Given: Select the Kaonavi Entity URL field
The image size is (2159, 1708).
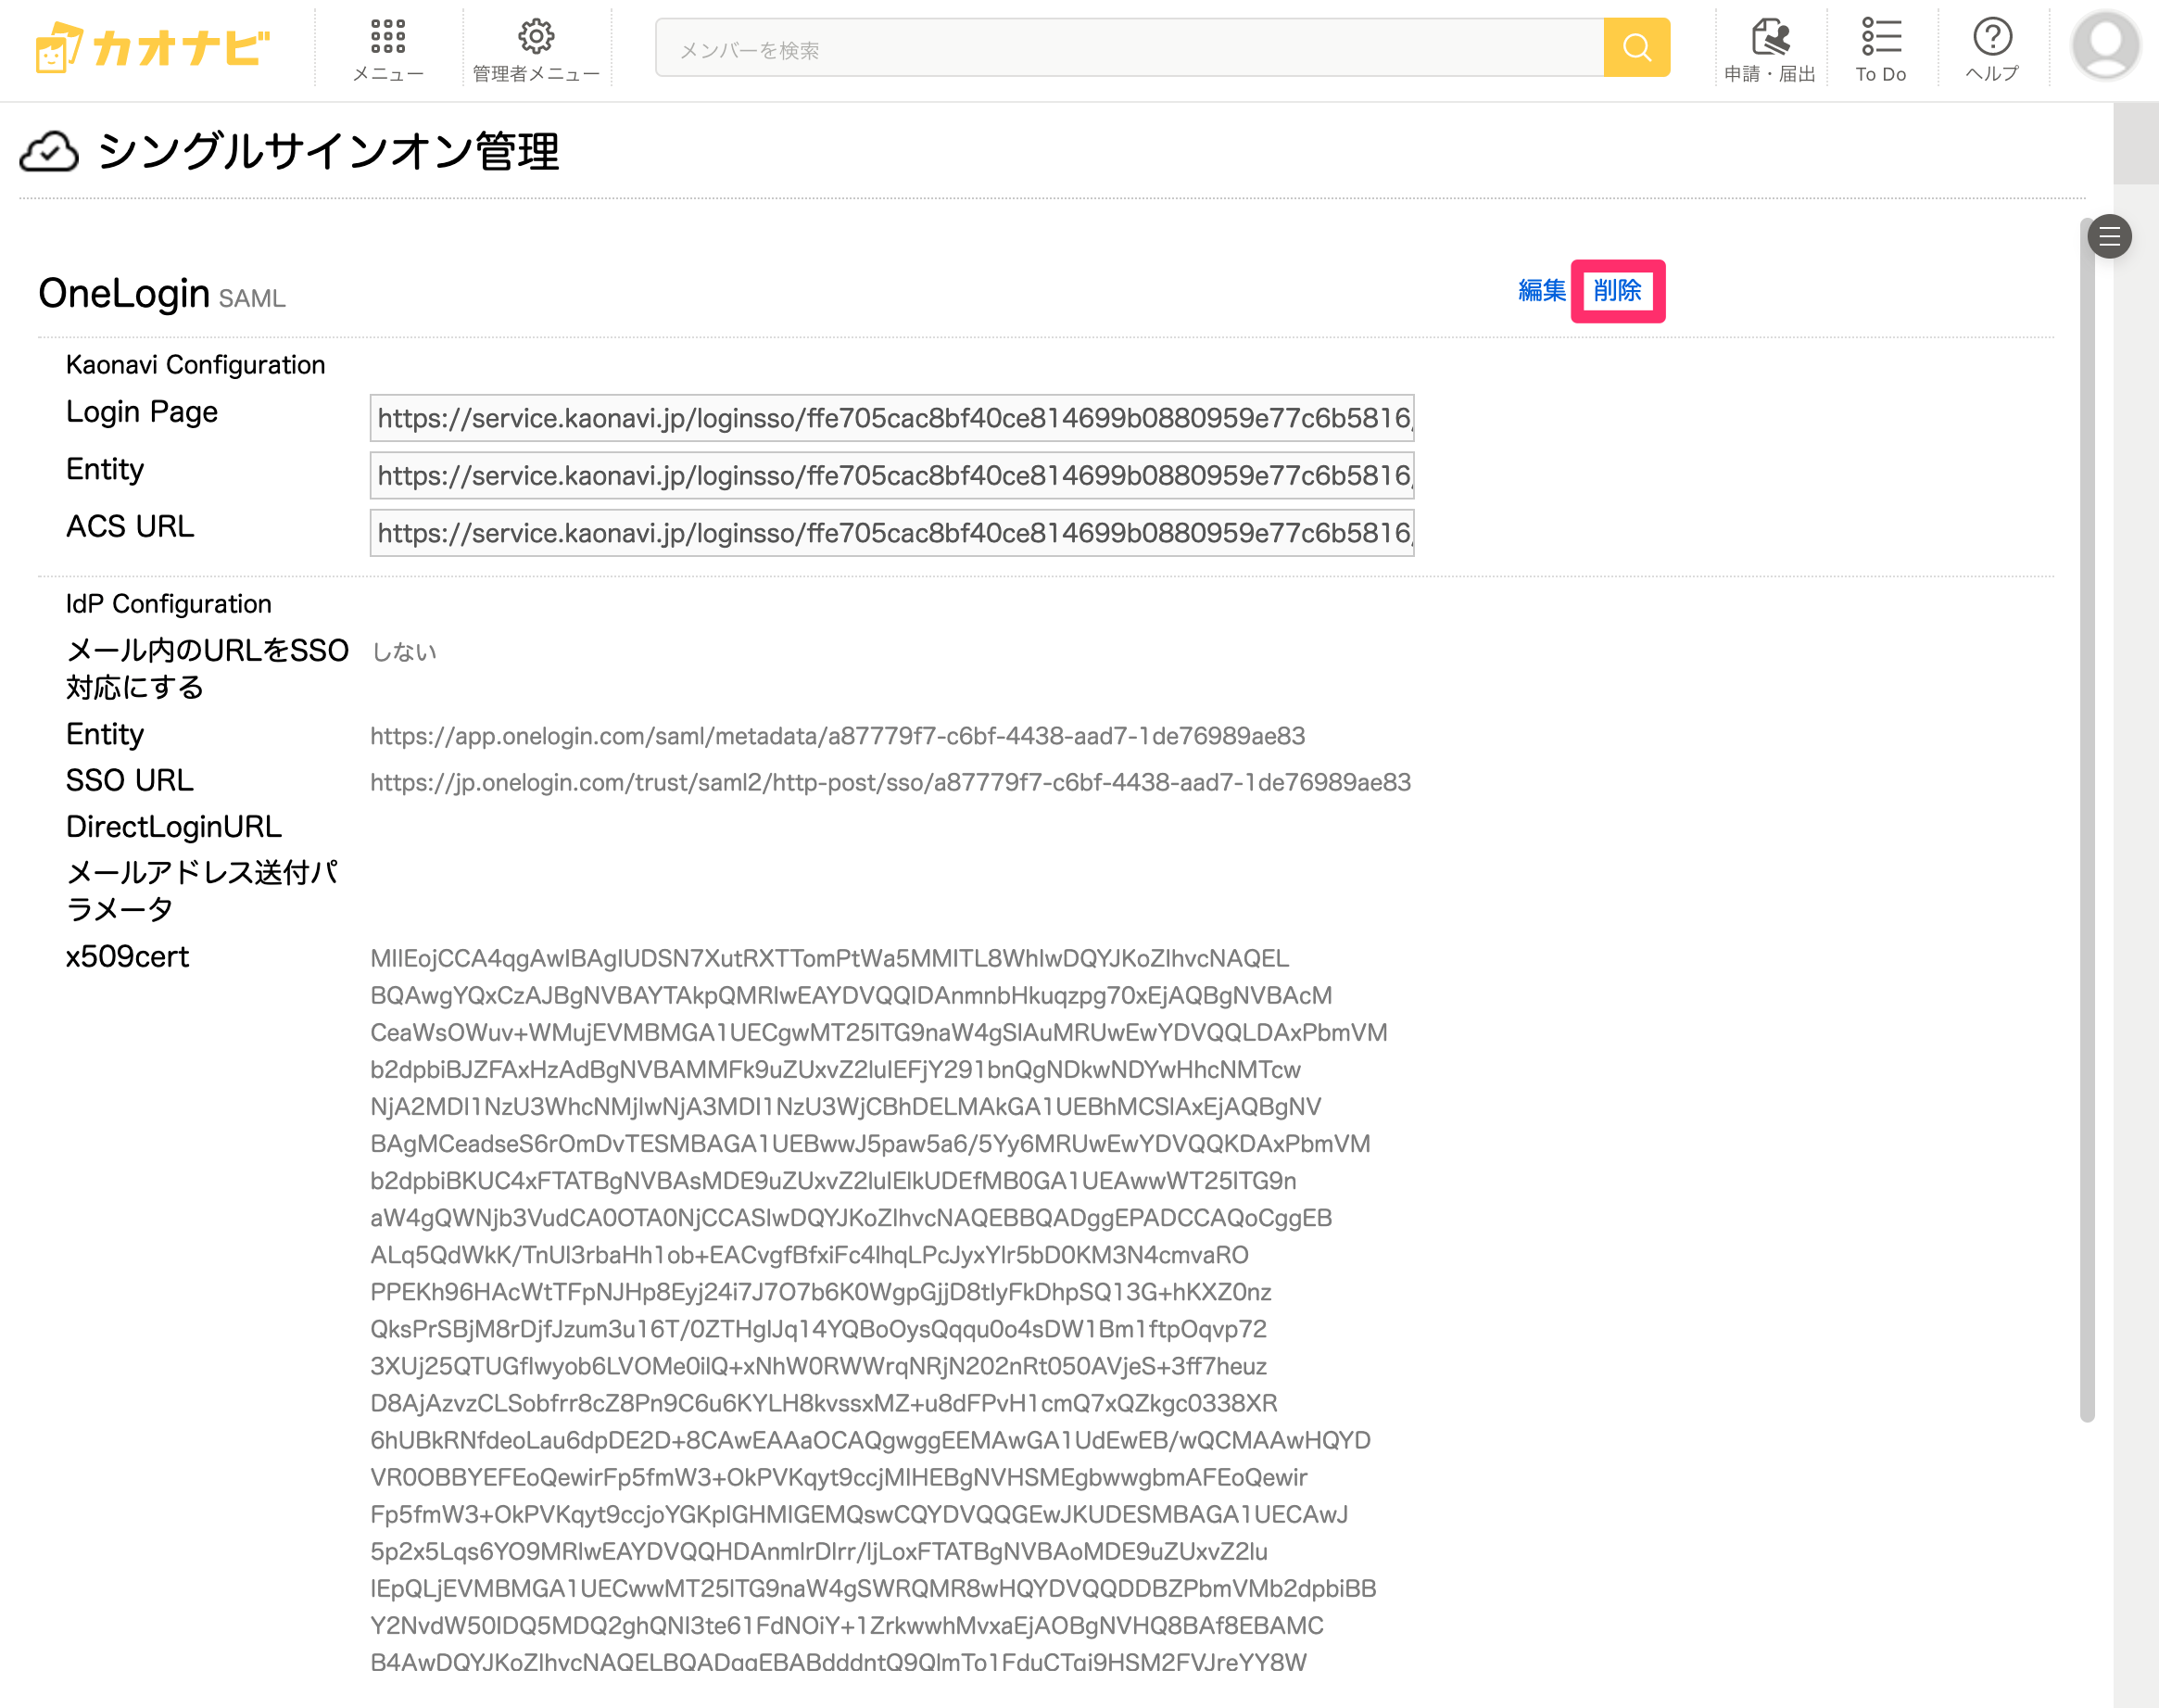Looking at the screenshot, I should pos(892,475).
